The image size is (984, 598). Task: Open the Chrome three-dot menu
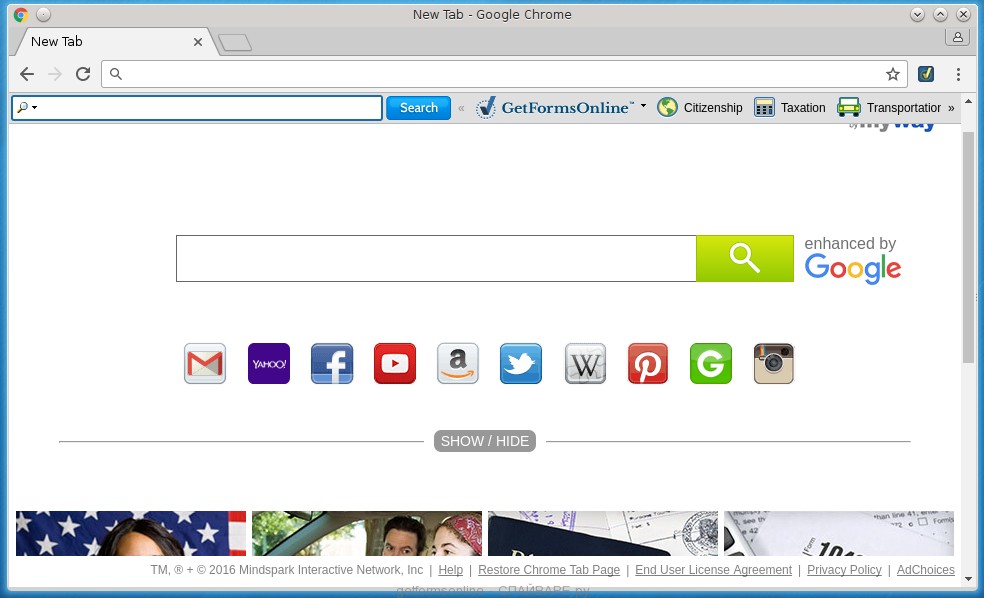point(957,74)
